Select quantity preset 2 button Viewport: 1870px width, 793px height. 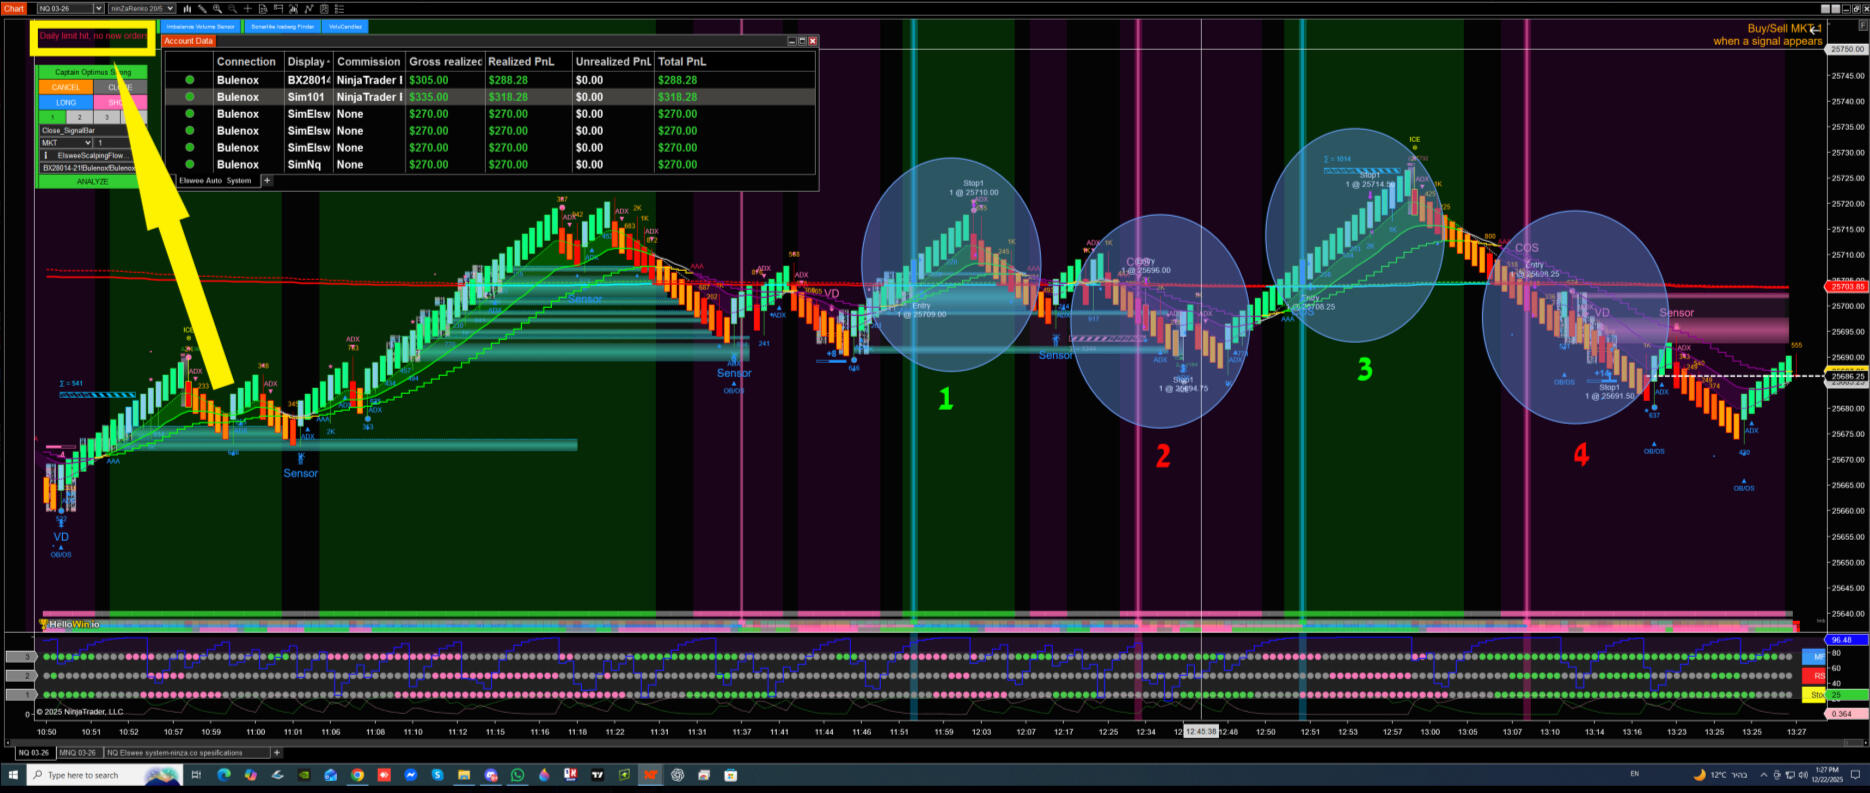pos(80,117)
